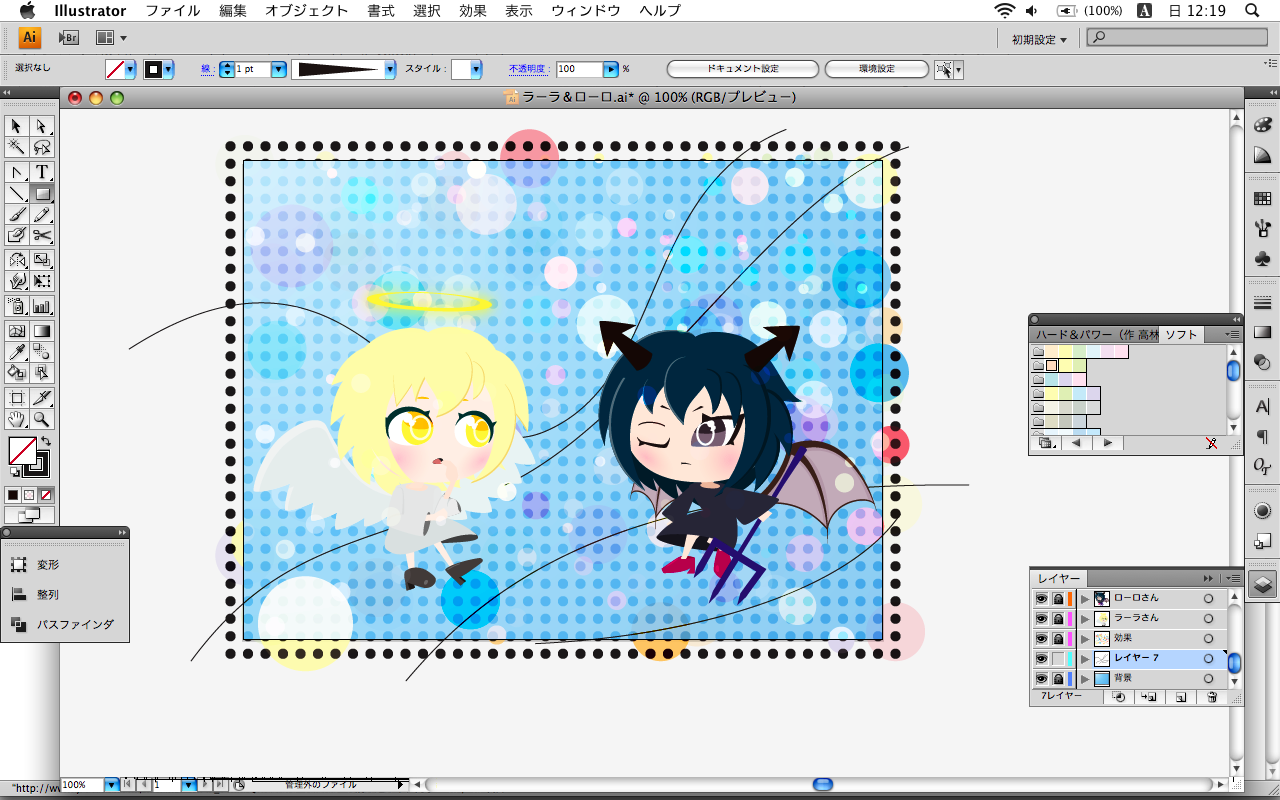Choose the Rectangle tool
The width and height of the screenshot is (1280, 800).
point(42,193)
